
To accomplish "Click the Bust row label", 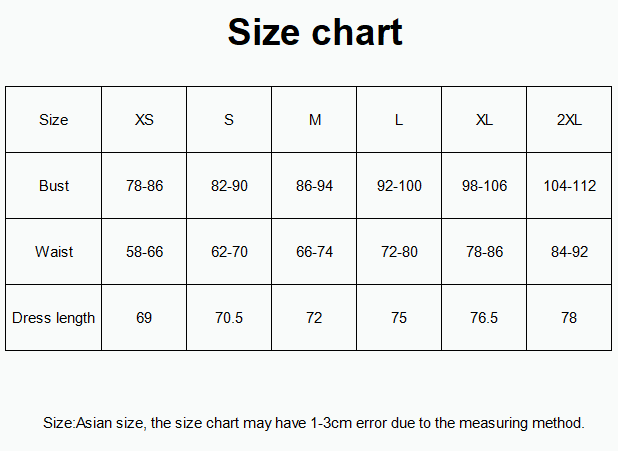I will click(53, 186).
